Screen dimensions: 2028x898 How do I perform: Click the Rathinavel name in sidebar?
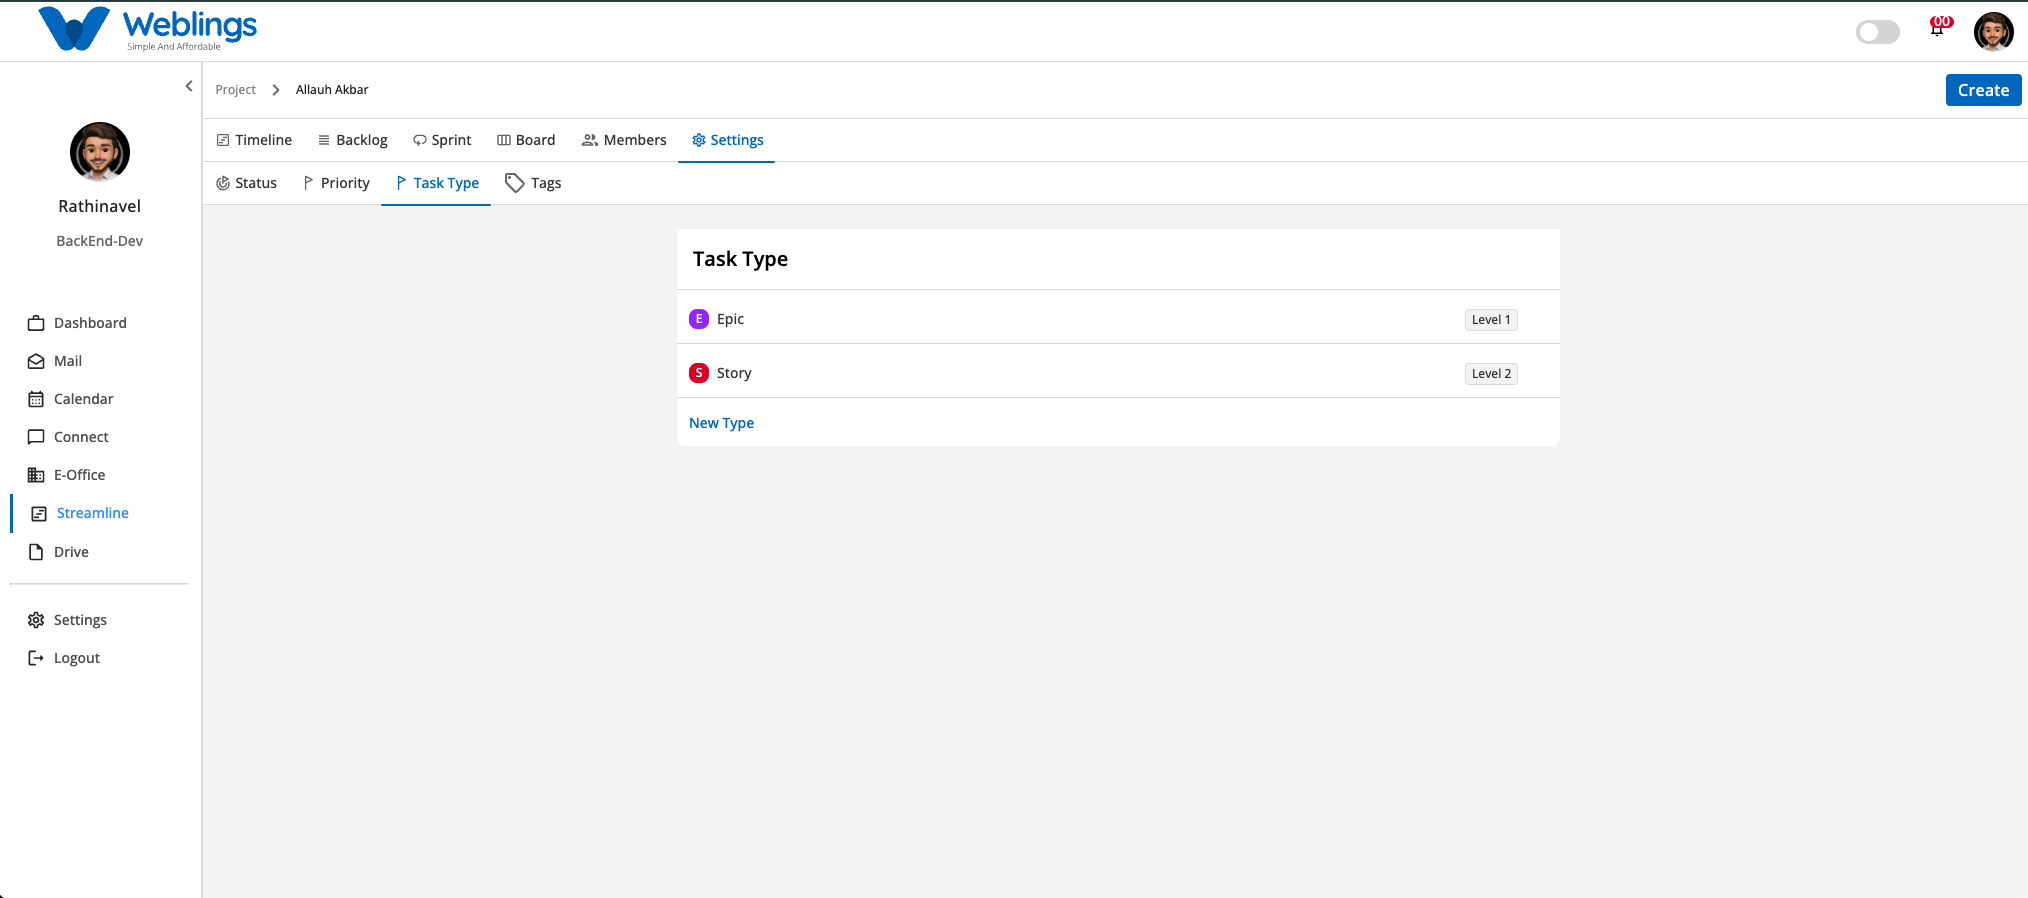pyautogui.click(x=100, y=206)
